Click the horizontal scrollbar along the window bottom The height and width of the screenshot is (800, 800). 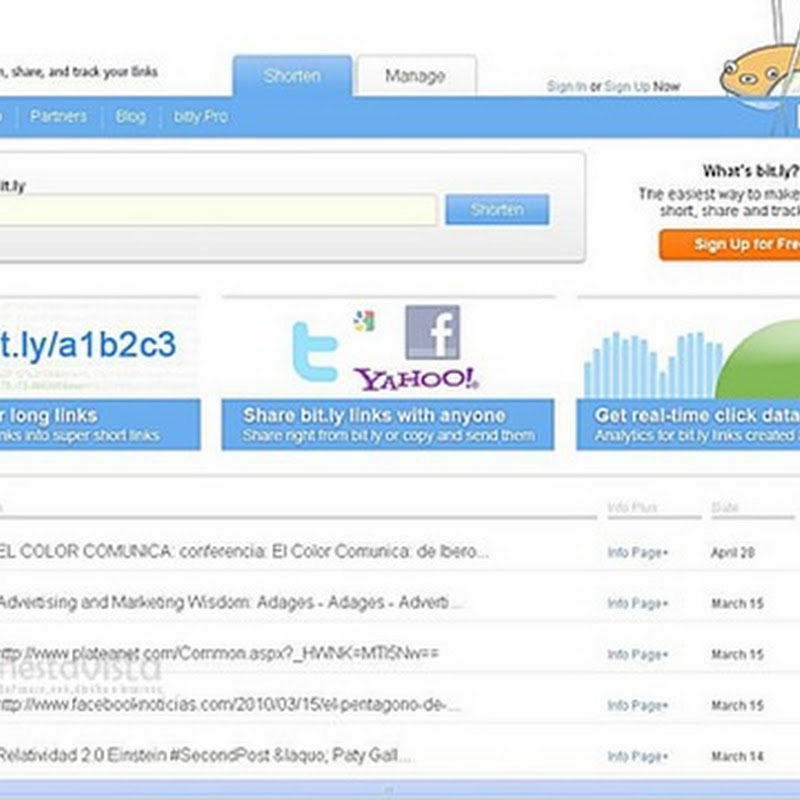(400, 789)
